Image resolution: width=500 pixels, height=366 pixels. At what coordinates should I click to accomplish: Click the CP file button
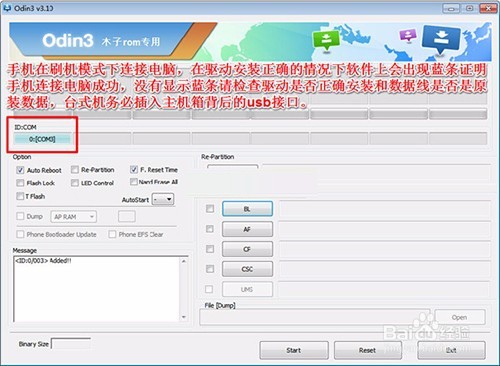247,249
